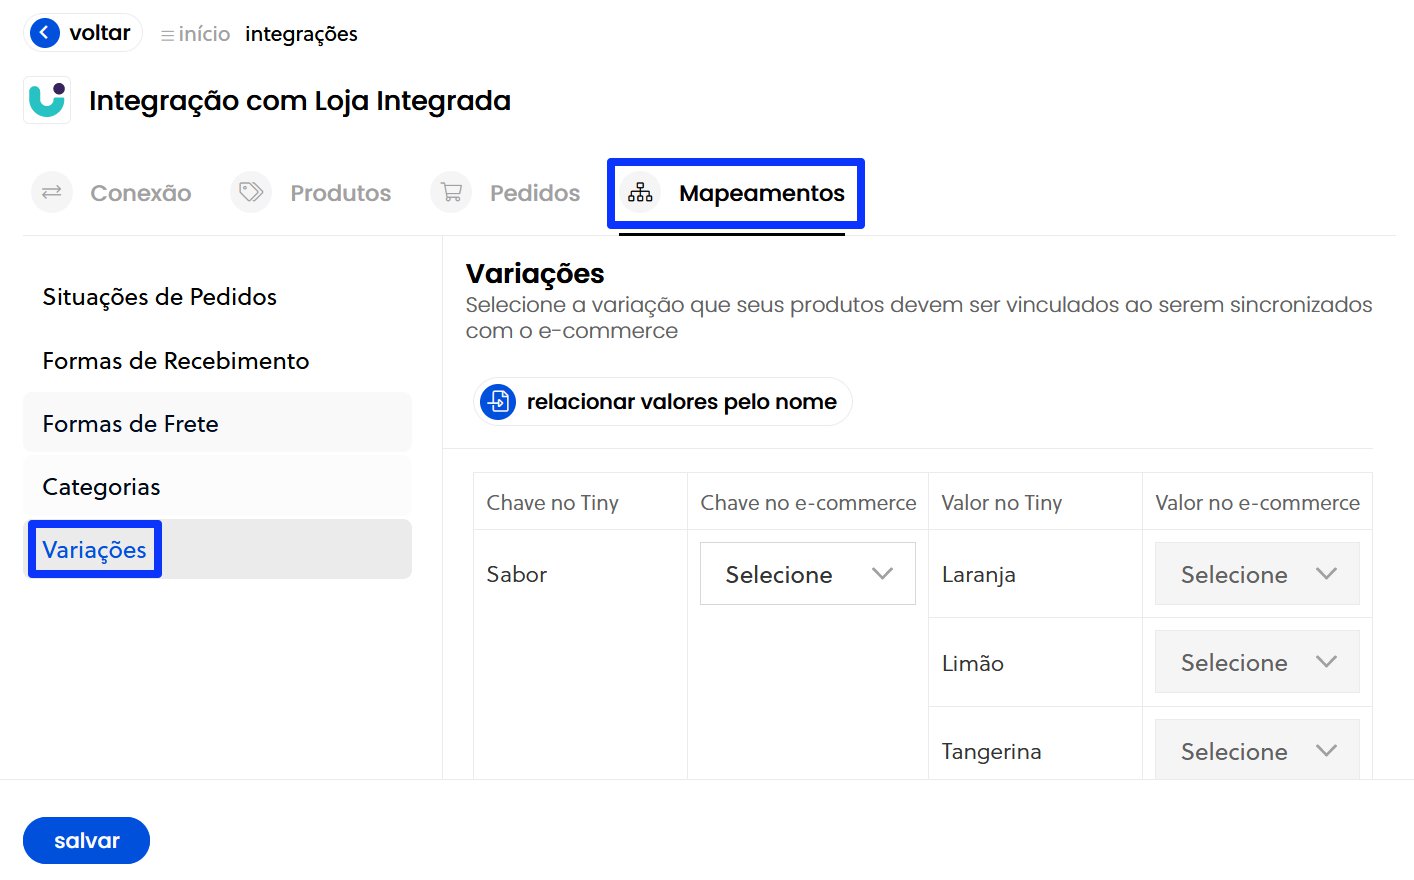Click the Produtos tag icon
The height and width of the screenshot is (880, 1414).
(251, 192)
